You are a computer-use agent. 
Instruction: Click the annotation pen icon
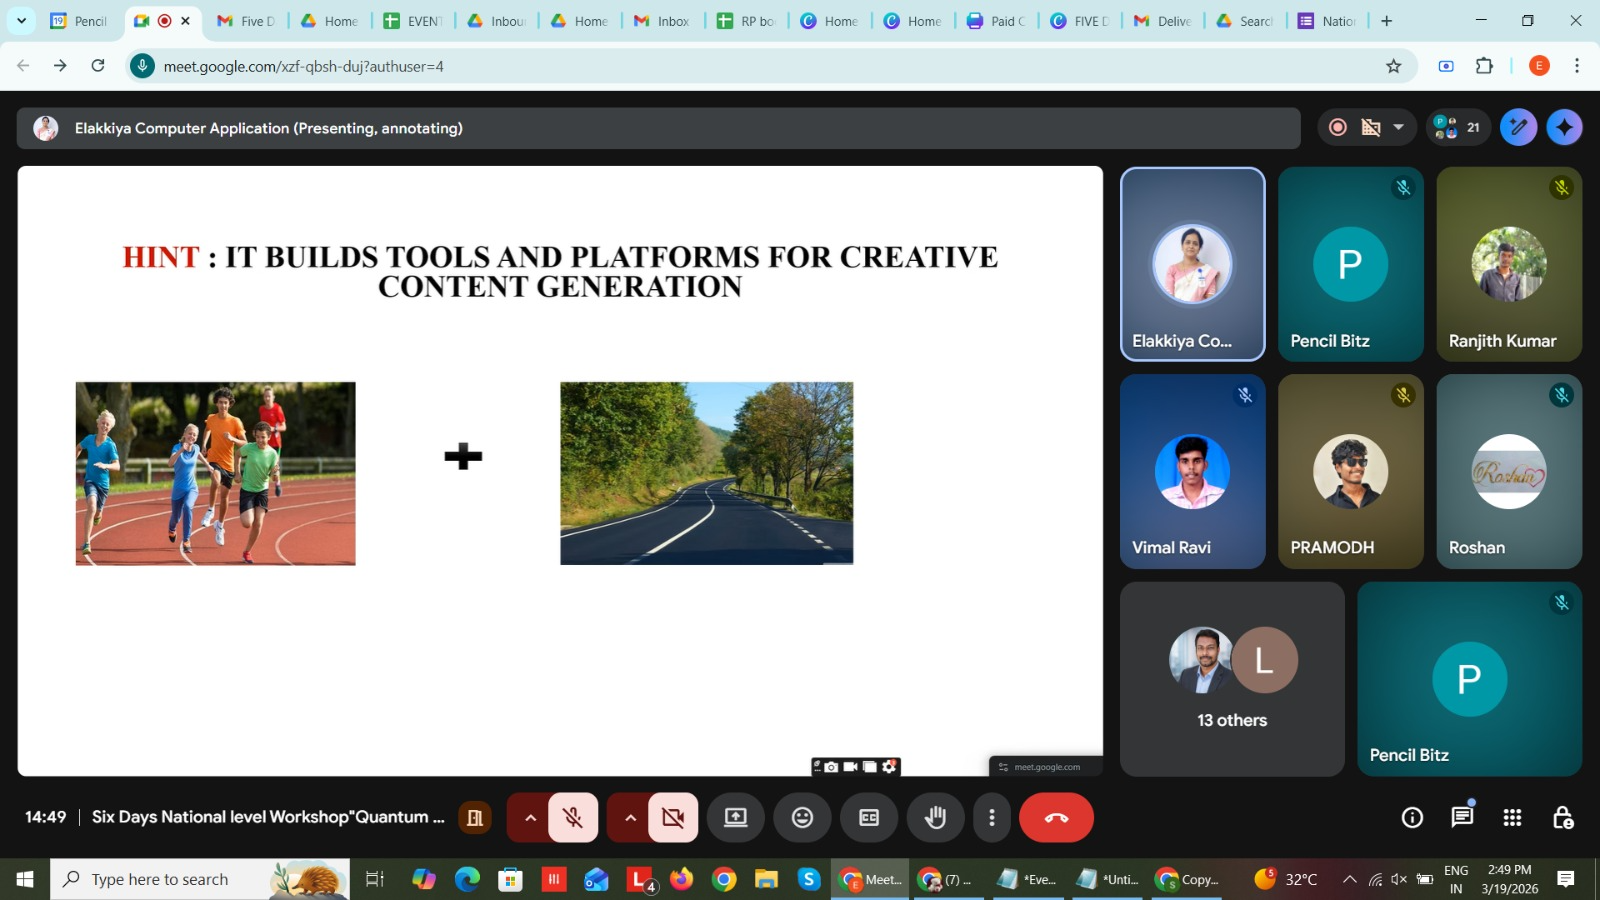click(x=1518, y=127)
